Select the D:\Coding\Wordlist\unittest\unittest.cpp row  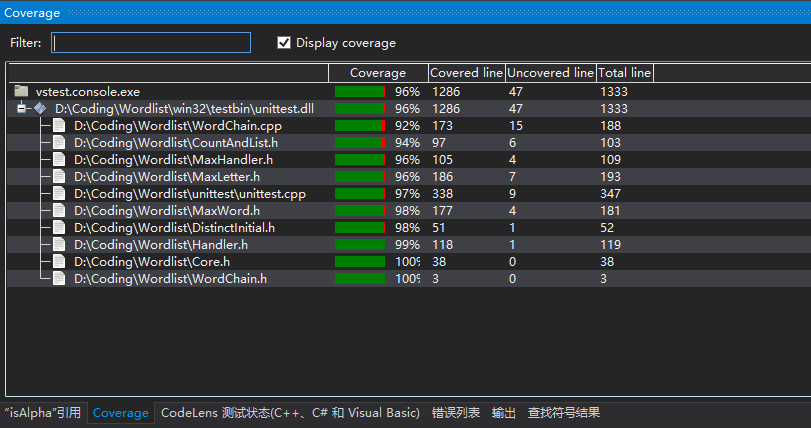[409, 194]
